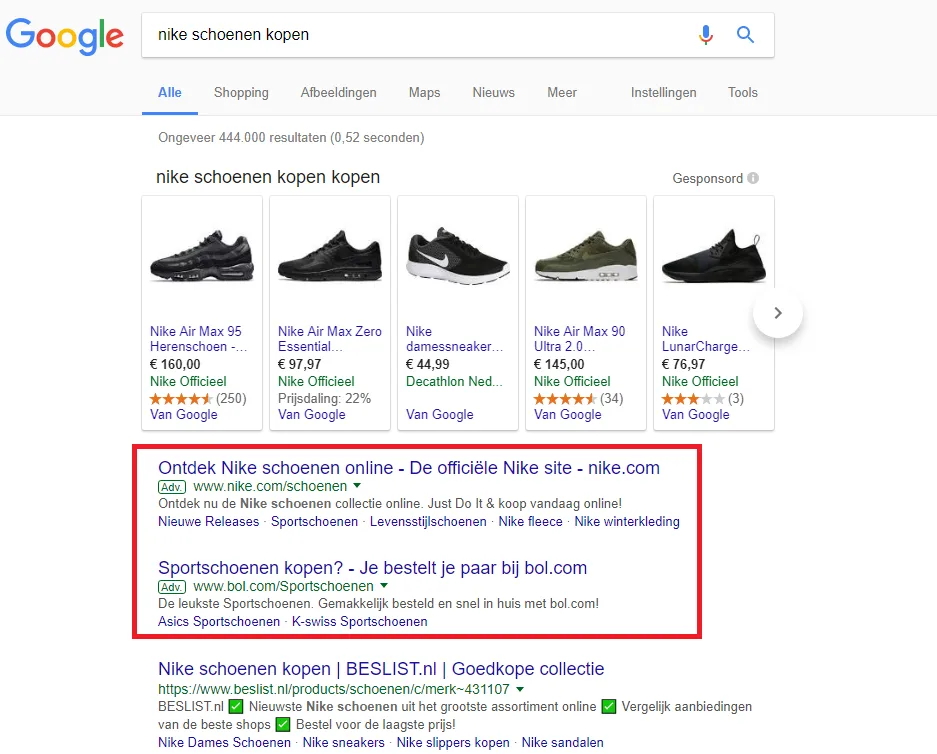This screenshot has height=754, width=937.
Task: Click the Nike LunarCharge shoe image
Action: pos(714,256)
